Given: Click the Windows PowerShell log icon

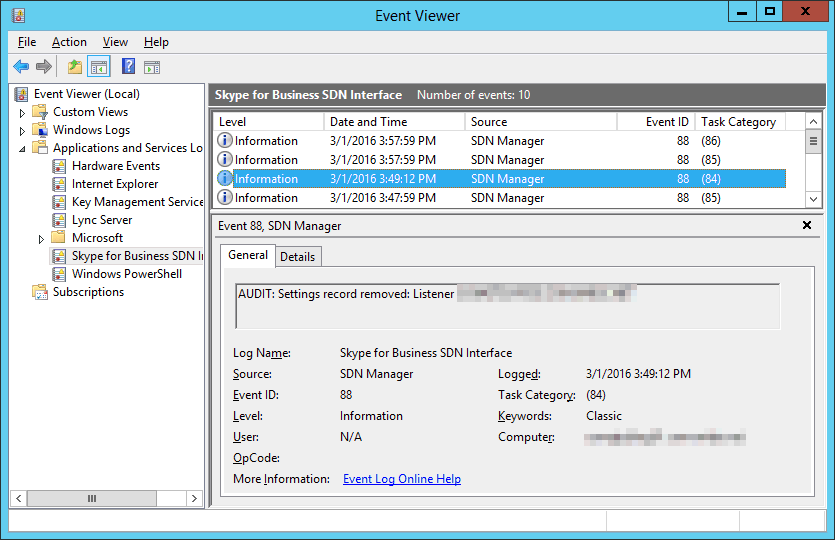Looking at the screenshot, I should (x=59, y=274).
